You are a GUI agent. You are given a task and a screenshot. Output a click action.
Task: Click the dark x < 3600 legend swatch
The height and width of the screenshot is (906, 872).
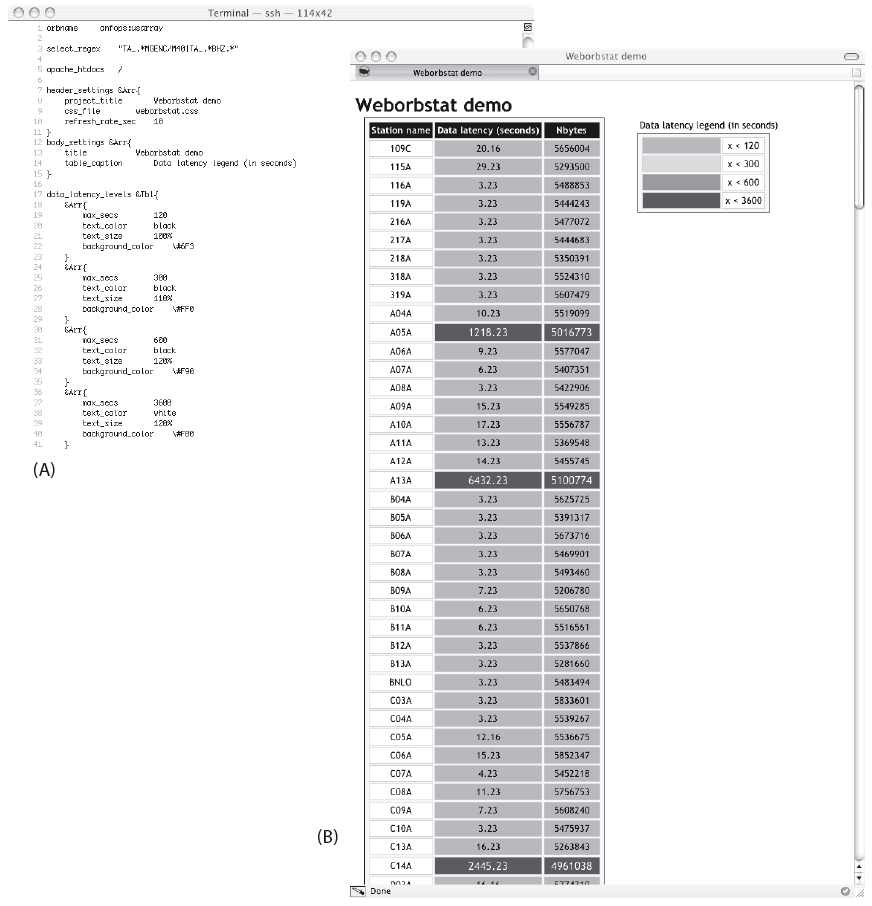pos(681,200)
